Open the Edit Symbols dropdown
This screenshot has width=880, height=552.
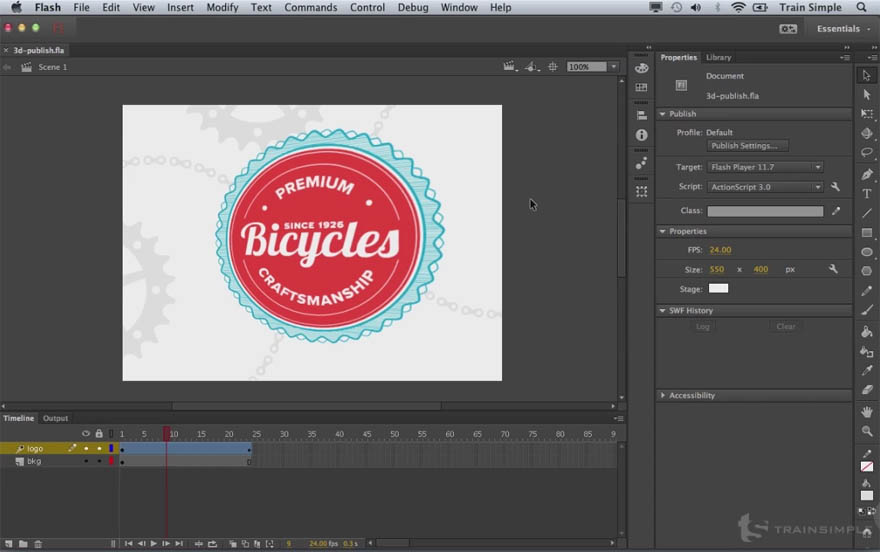[x=531, y=67]
